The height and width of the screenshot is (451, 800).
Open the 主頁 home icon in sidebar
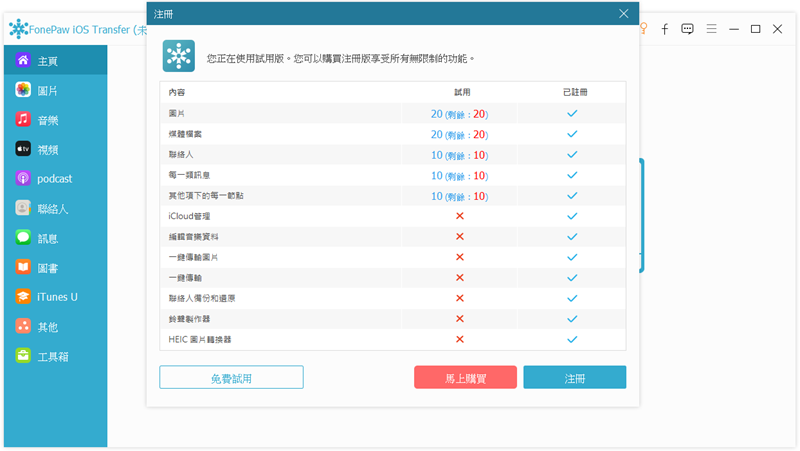coord(23,60)
